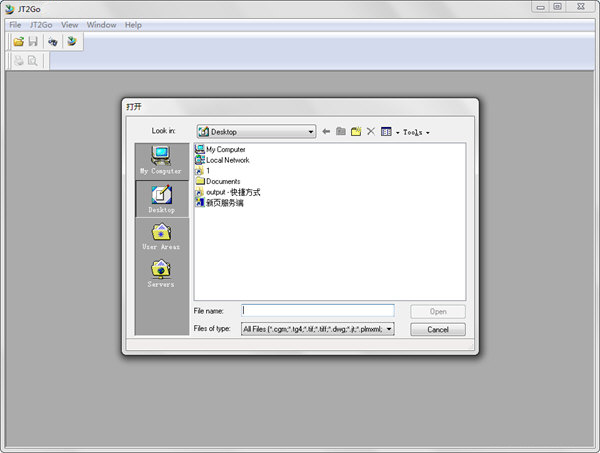Image resolution: width=600 pixels, height=453 pixels.
Task: Open the Tools dropdown menu
Action: click(x=416, y=132)
